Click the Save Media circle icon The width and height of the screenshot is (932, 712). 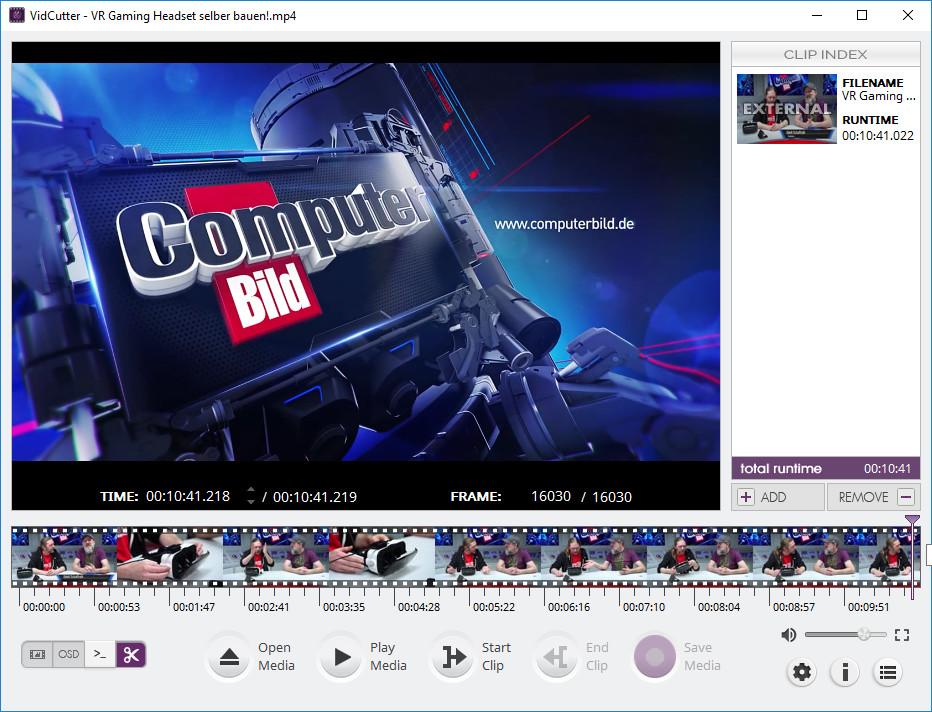pos(655,656)
